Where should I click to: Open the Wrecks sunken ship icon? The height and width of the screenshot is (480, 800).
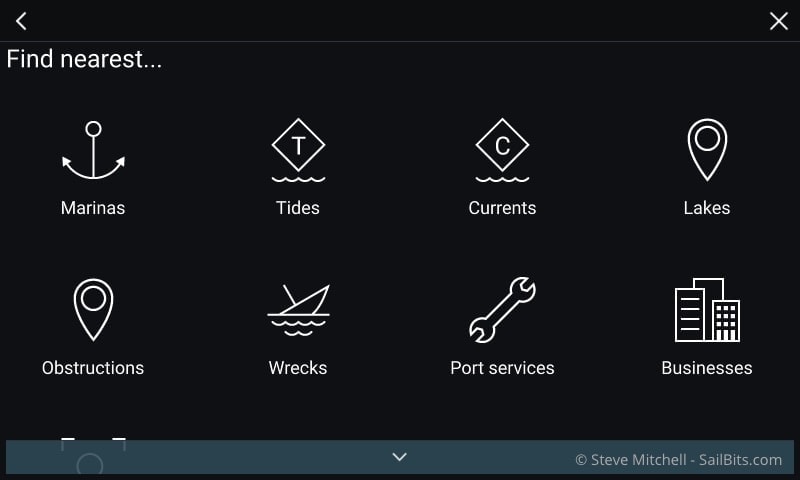pyautogui.click(x=298, y=310)
